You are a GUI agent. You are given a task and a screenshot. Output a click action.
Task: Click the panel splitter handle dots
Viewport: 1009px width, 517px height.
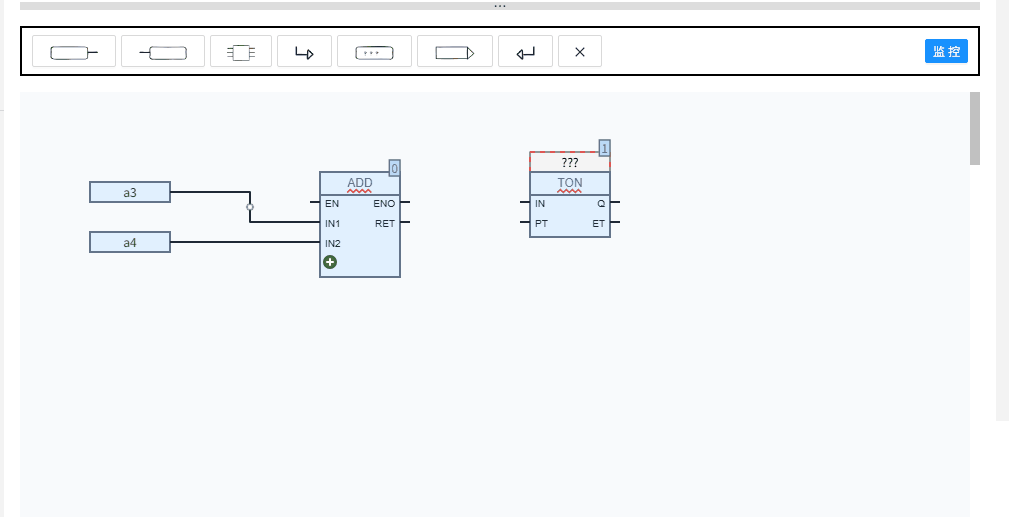[500, 6]
